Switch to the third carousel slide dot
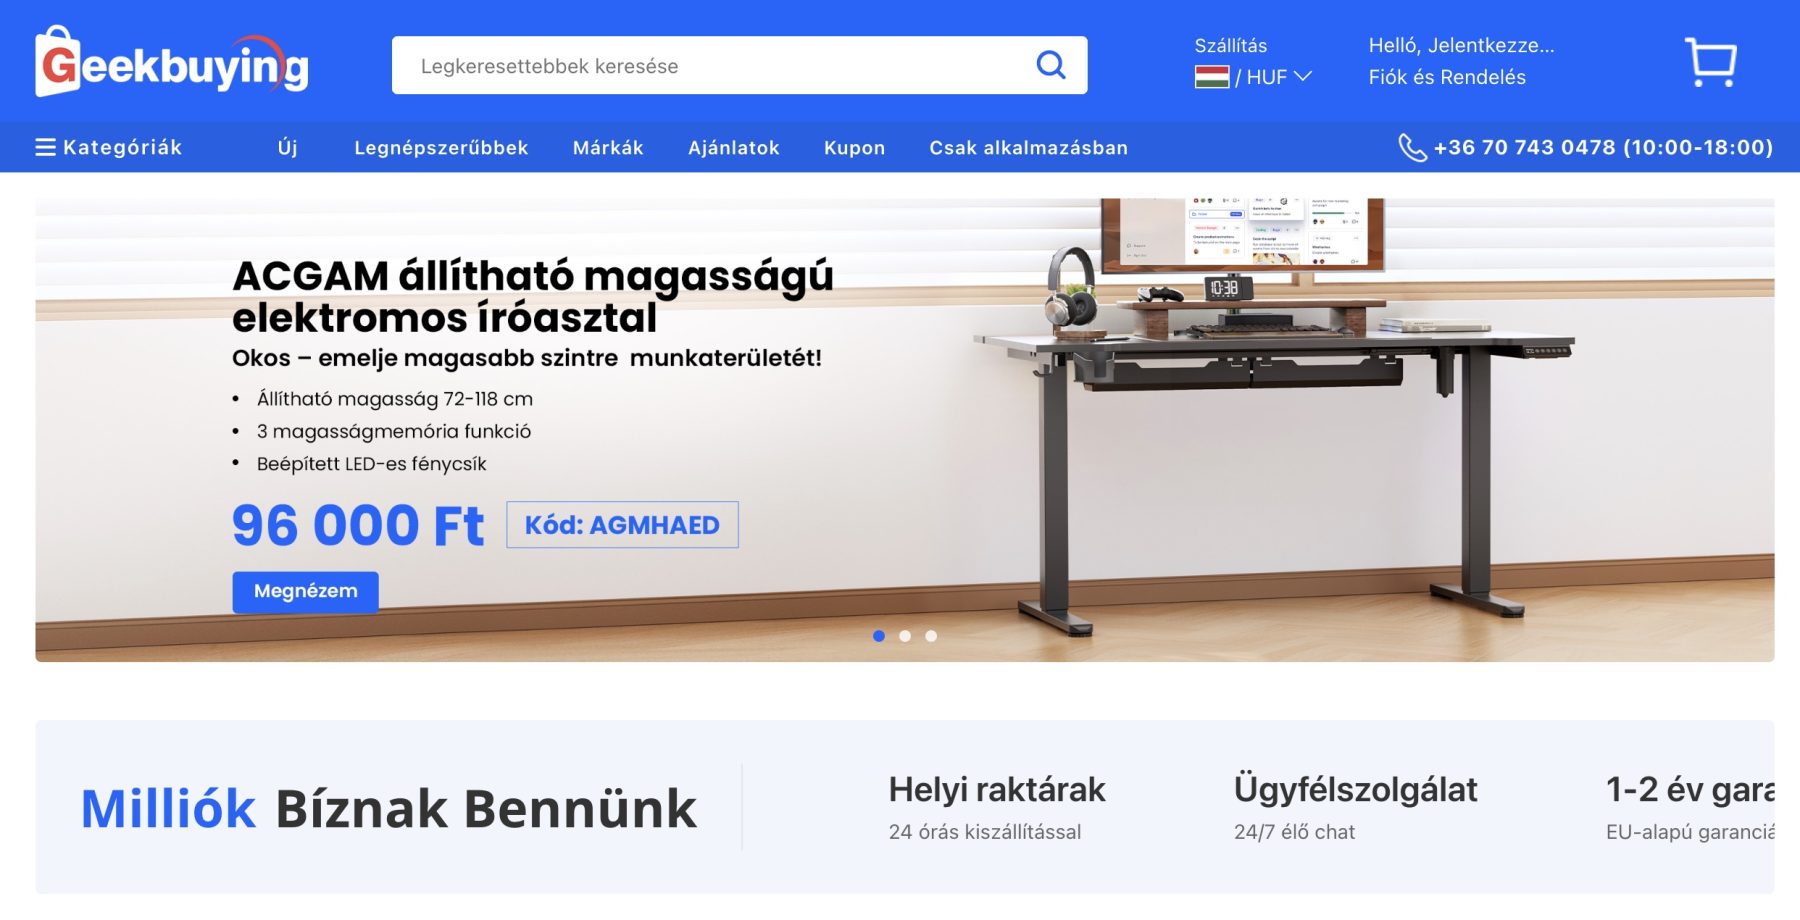The image size is (1800, 920). (x=931, y=636)
